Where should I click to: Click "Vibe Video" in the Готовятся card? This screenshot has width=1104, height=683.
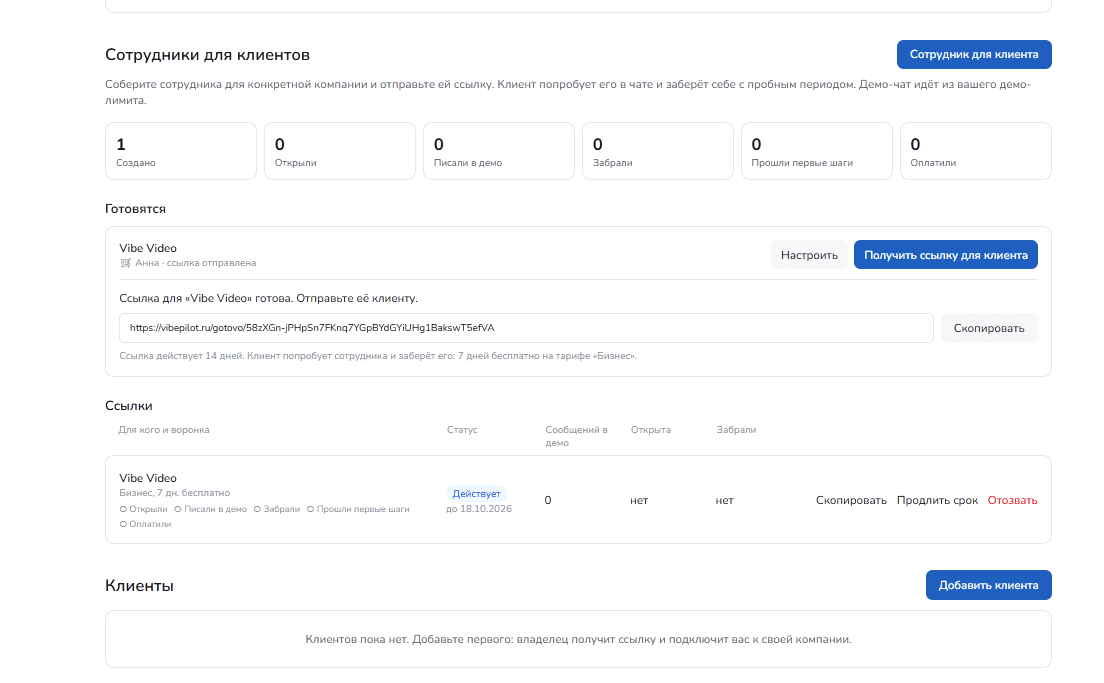coord(148,248)
